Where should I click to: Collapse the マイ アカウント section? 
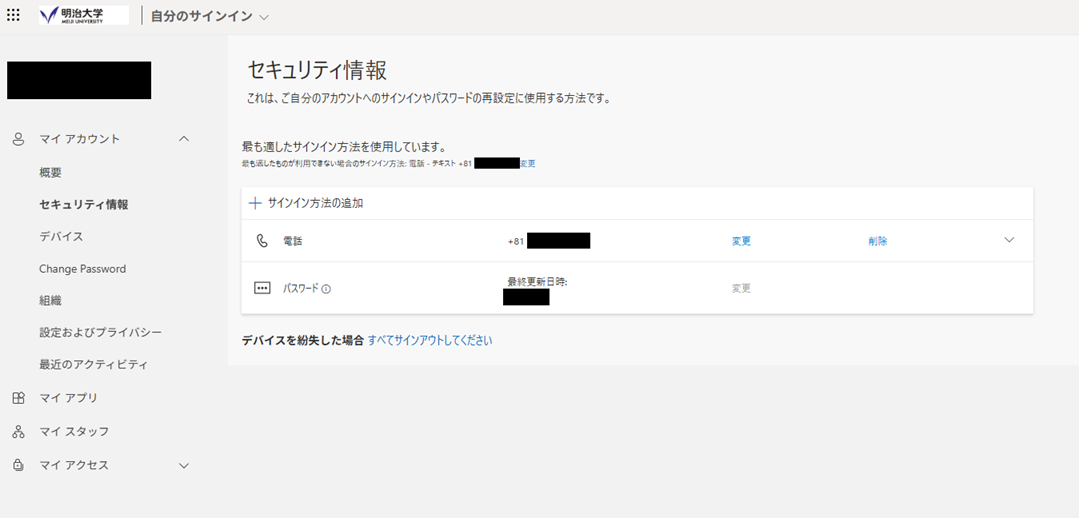tap(183, 139)
